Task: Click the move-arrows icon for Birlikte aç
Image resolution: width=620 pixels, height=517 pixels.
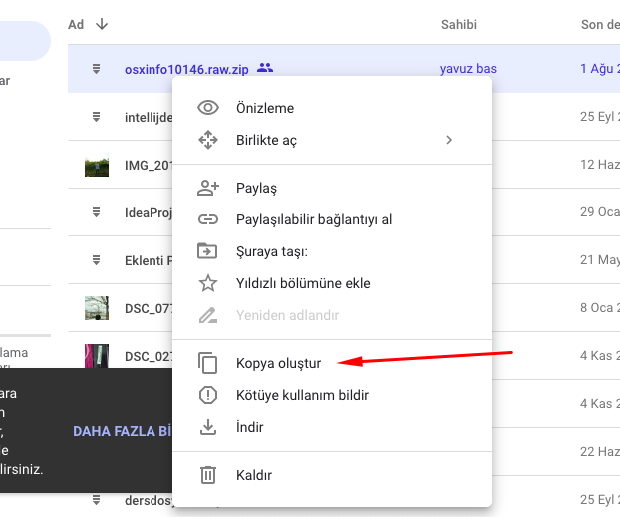Action: [208, 141]
